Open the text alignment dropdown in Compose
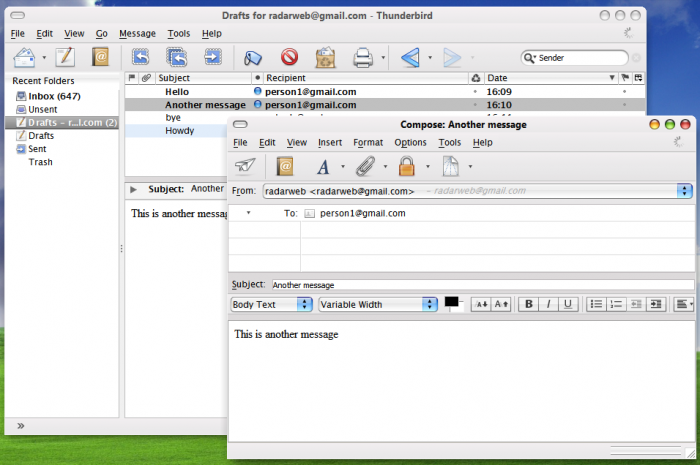This screenshot has height=465, width=700. pos(683,304)
